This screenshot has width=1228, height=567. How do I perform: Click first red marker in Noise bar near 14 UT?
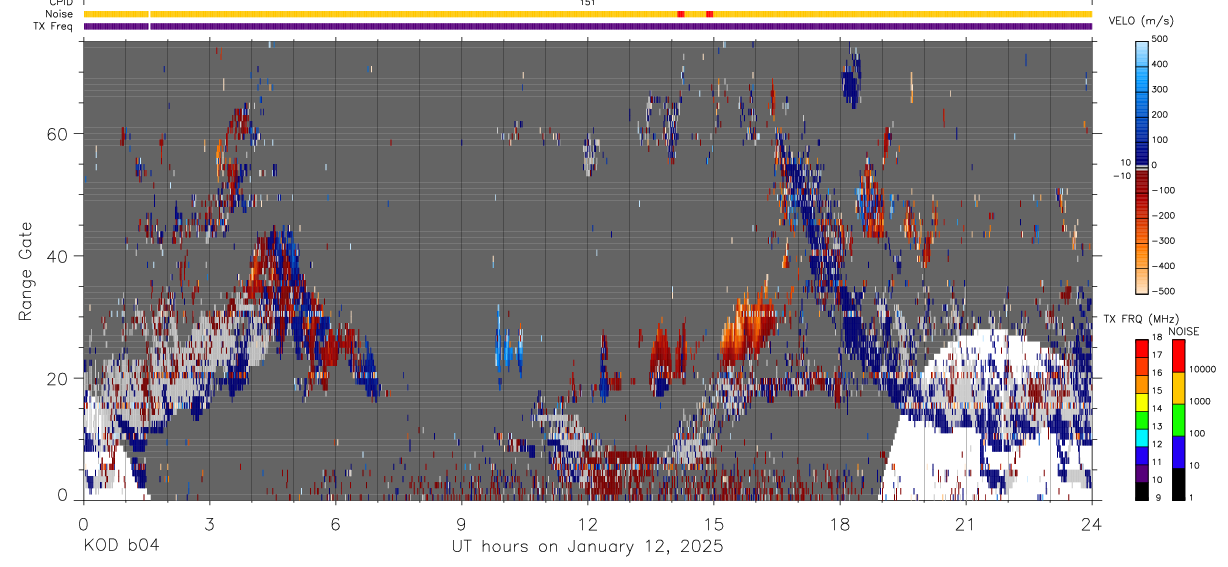pyautogui.click(x=680, y=14)
